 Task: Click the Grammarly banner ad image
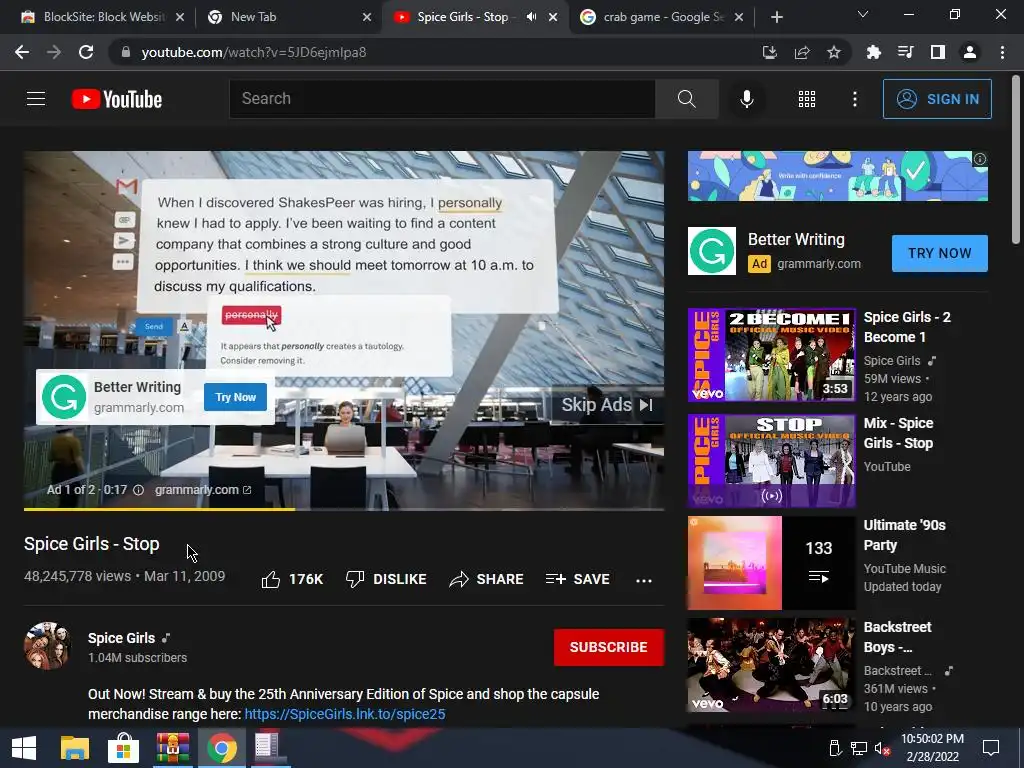[838, 176]
